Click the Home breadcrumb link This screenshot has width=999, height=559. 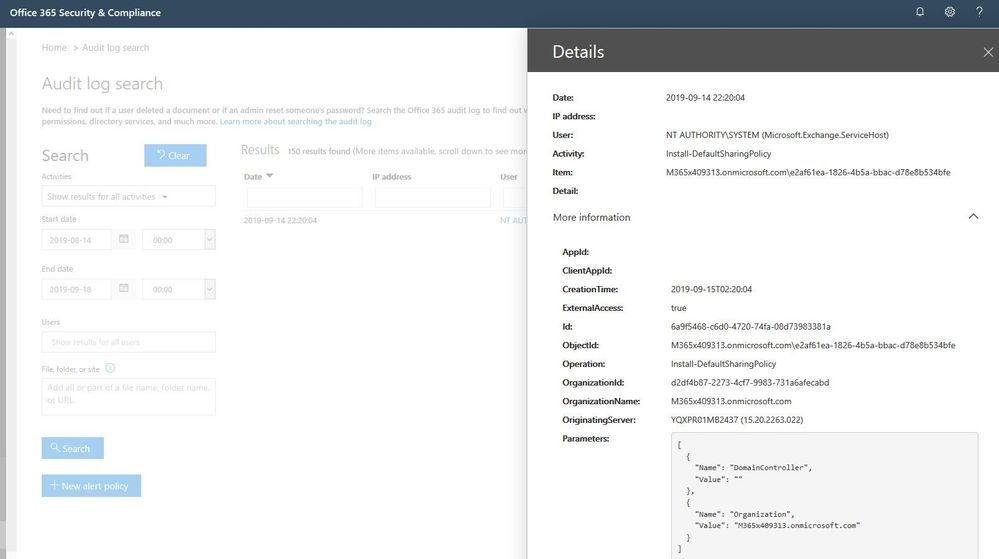click(54, 48)
